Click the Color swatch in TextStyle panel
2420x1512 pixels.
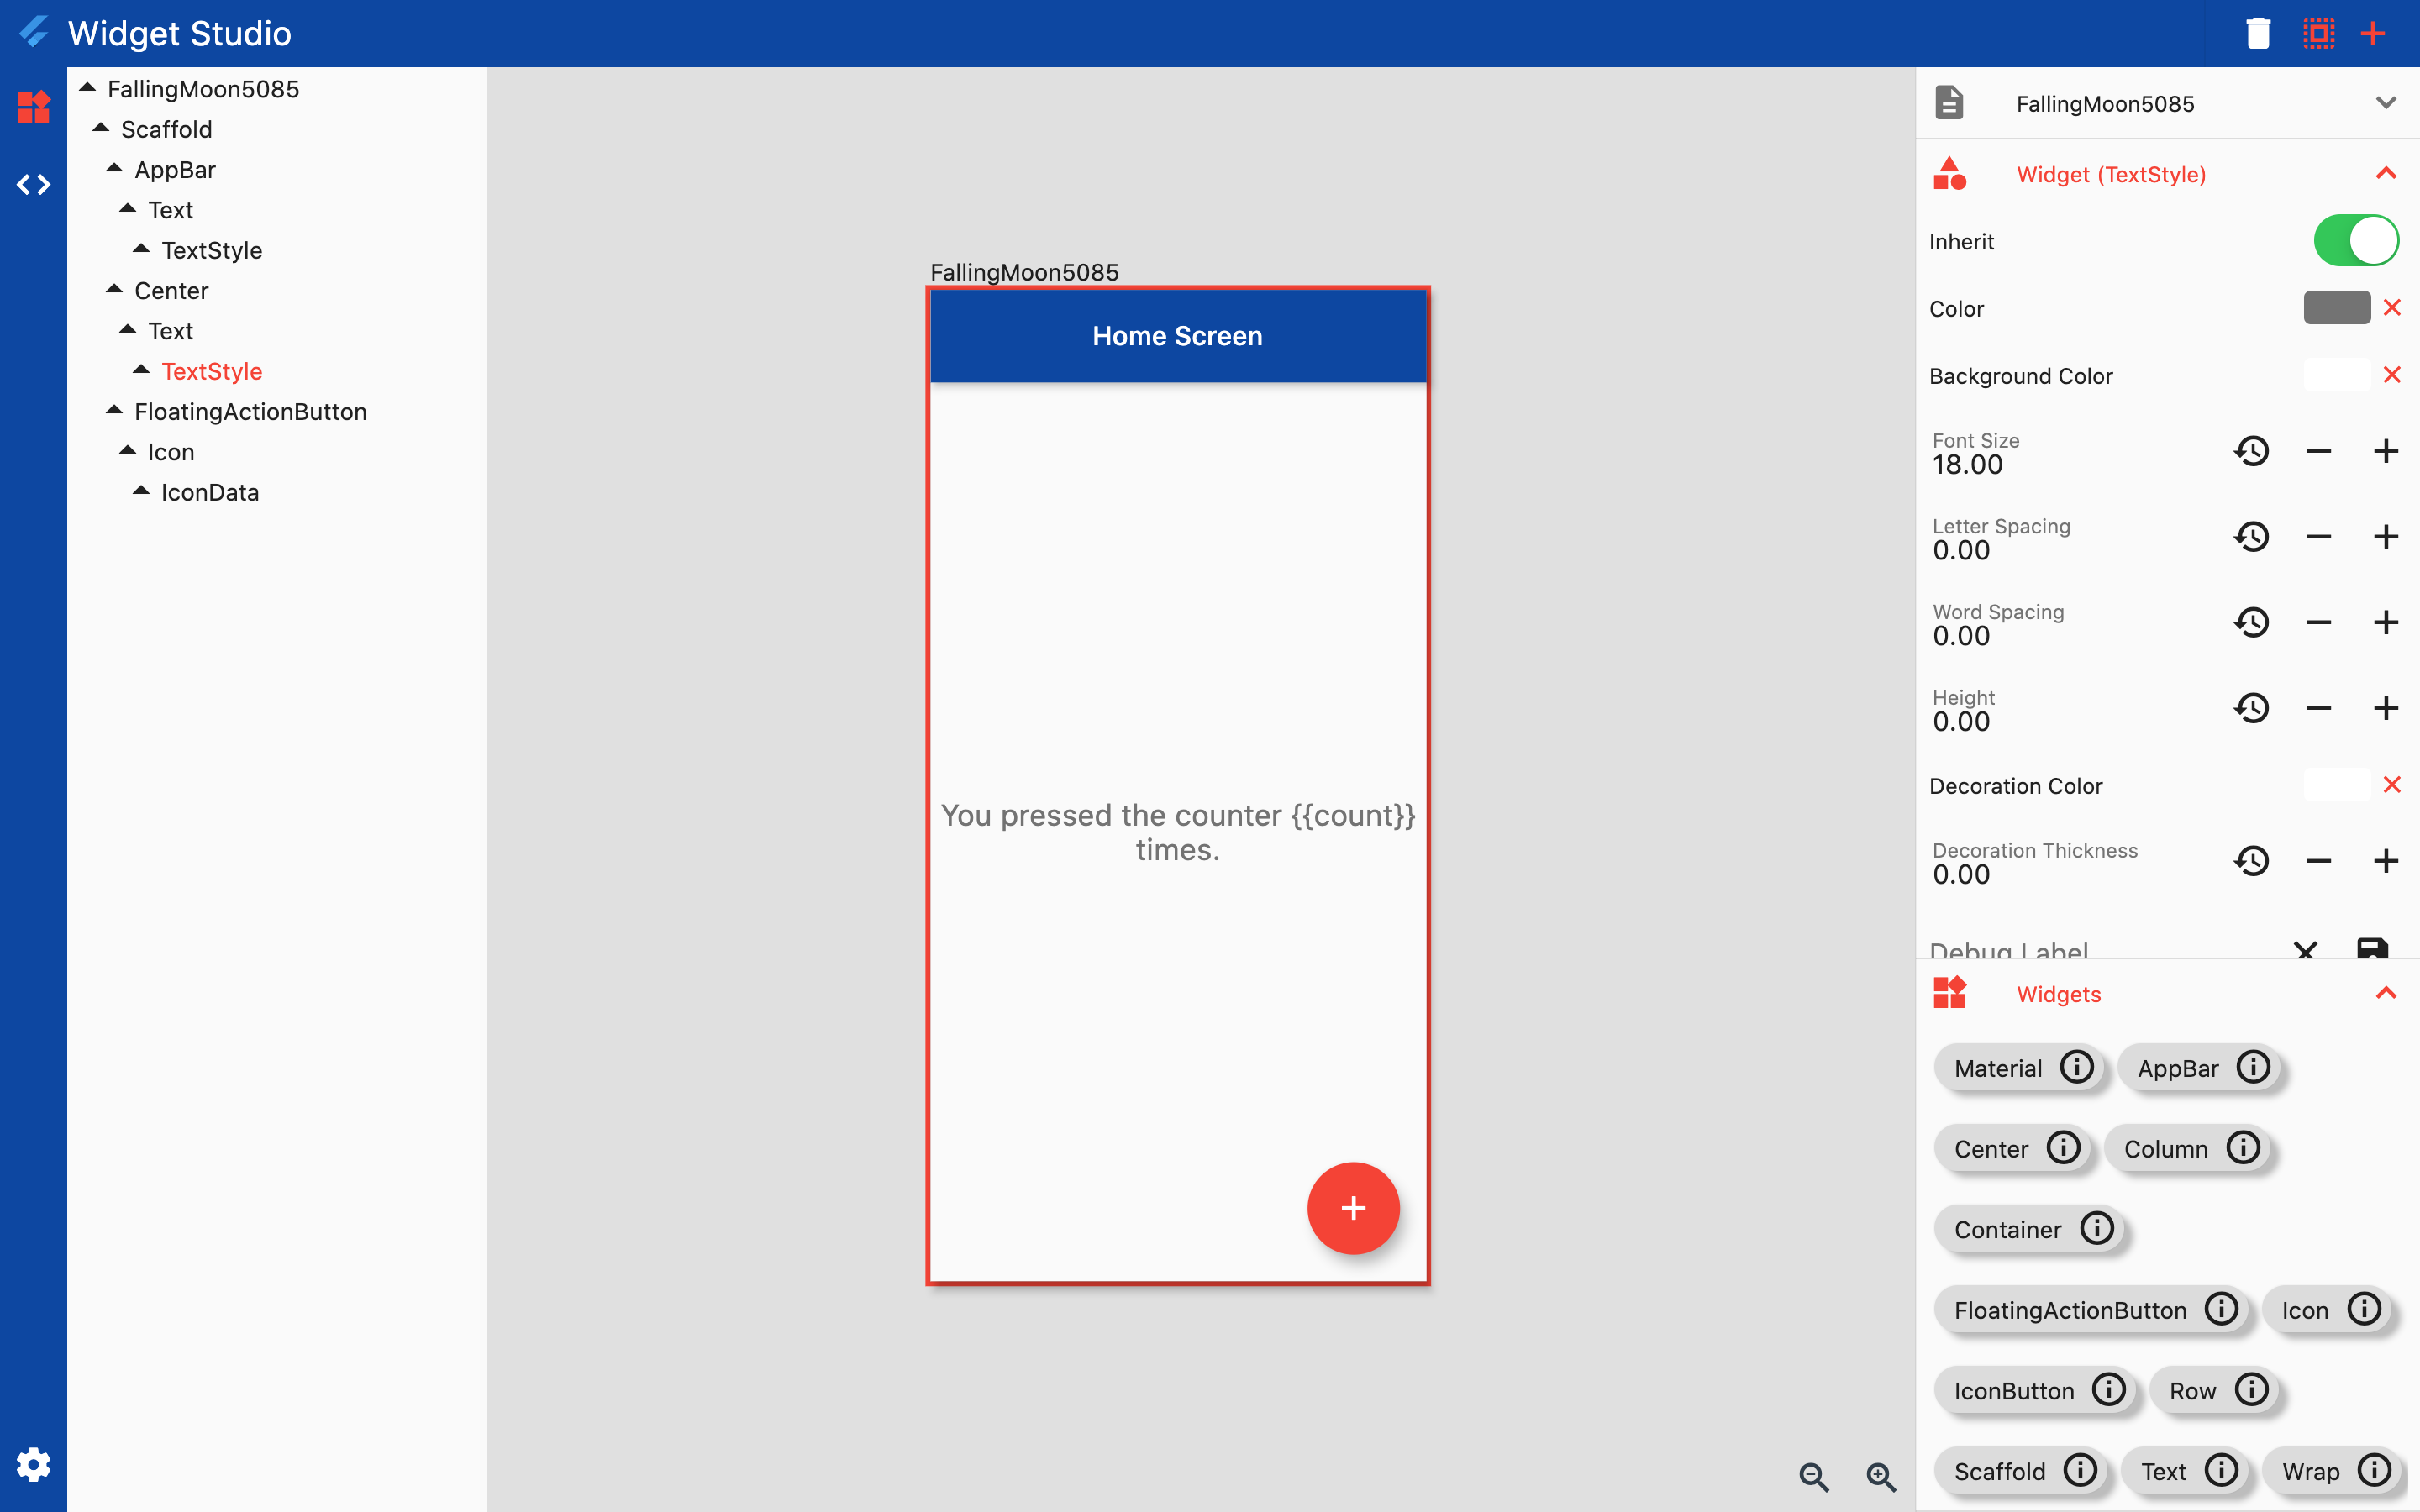(2336, 308)
